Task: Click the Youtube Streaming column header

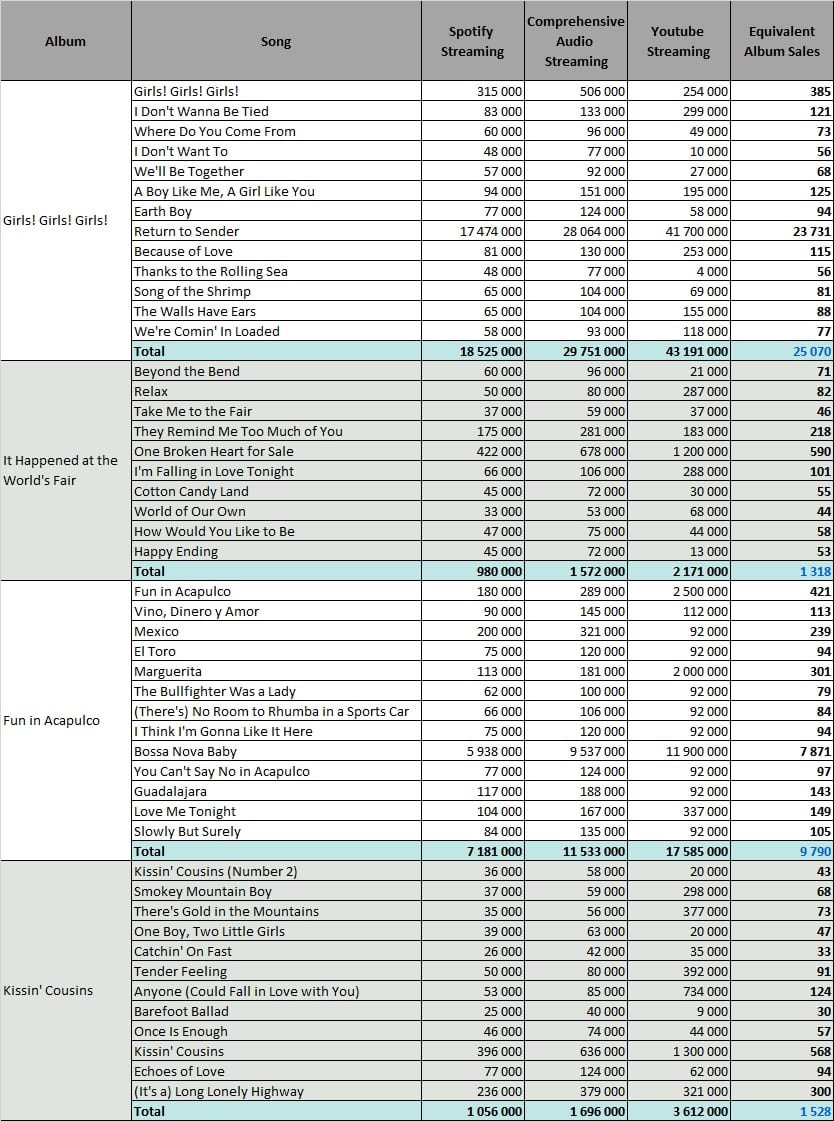Action: pos(678,41)
